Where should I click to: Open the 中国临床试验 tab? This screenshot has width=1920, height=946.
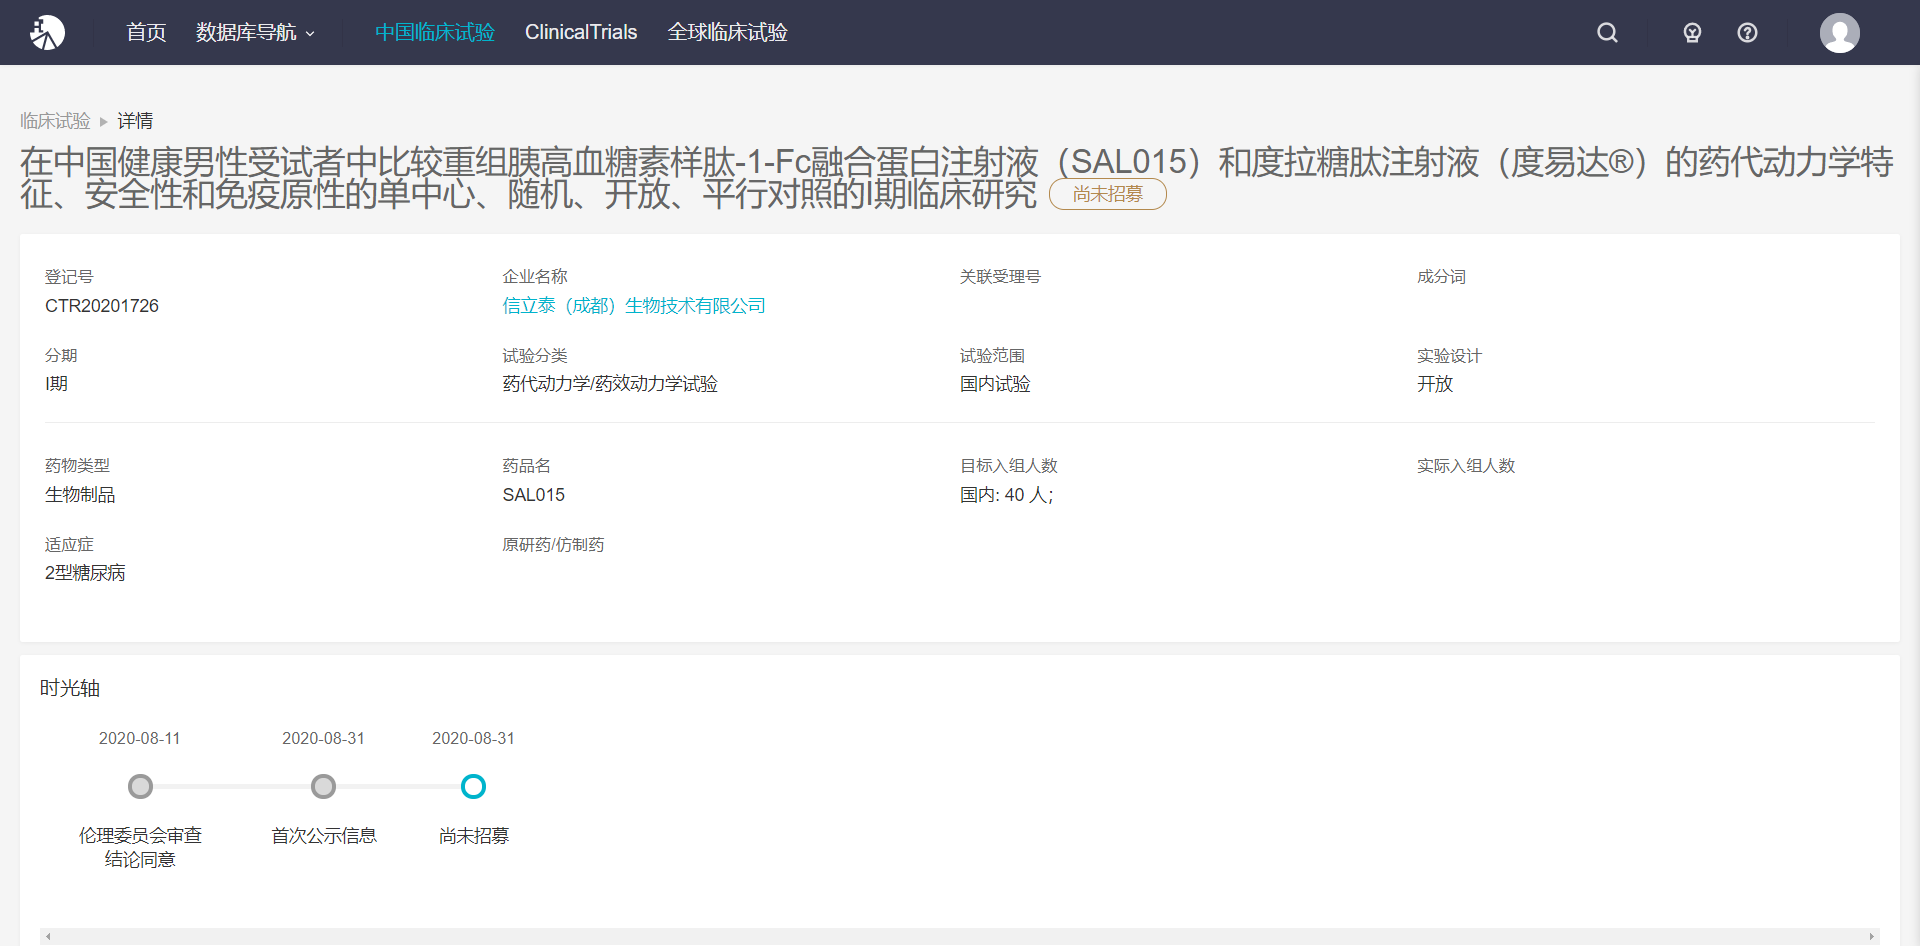tap(435, 32)
